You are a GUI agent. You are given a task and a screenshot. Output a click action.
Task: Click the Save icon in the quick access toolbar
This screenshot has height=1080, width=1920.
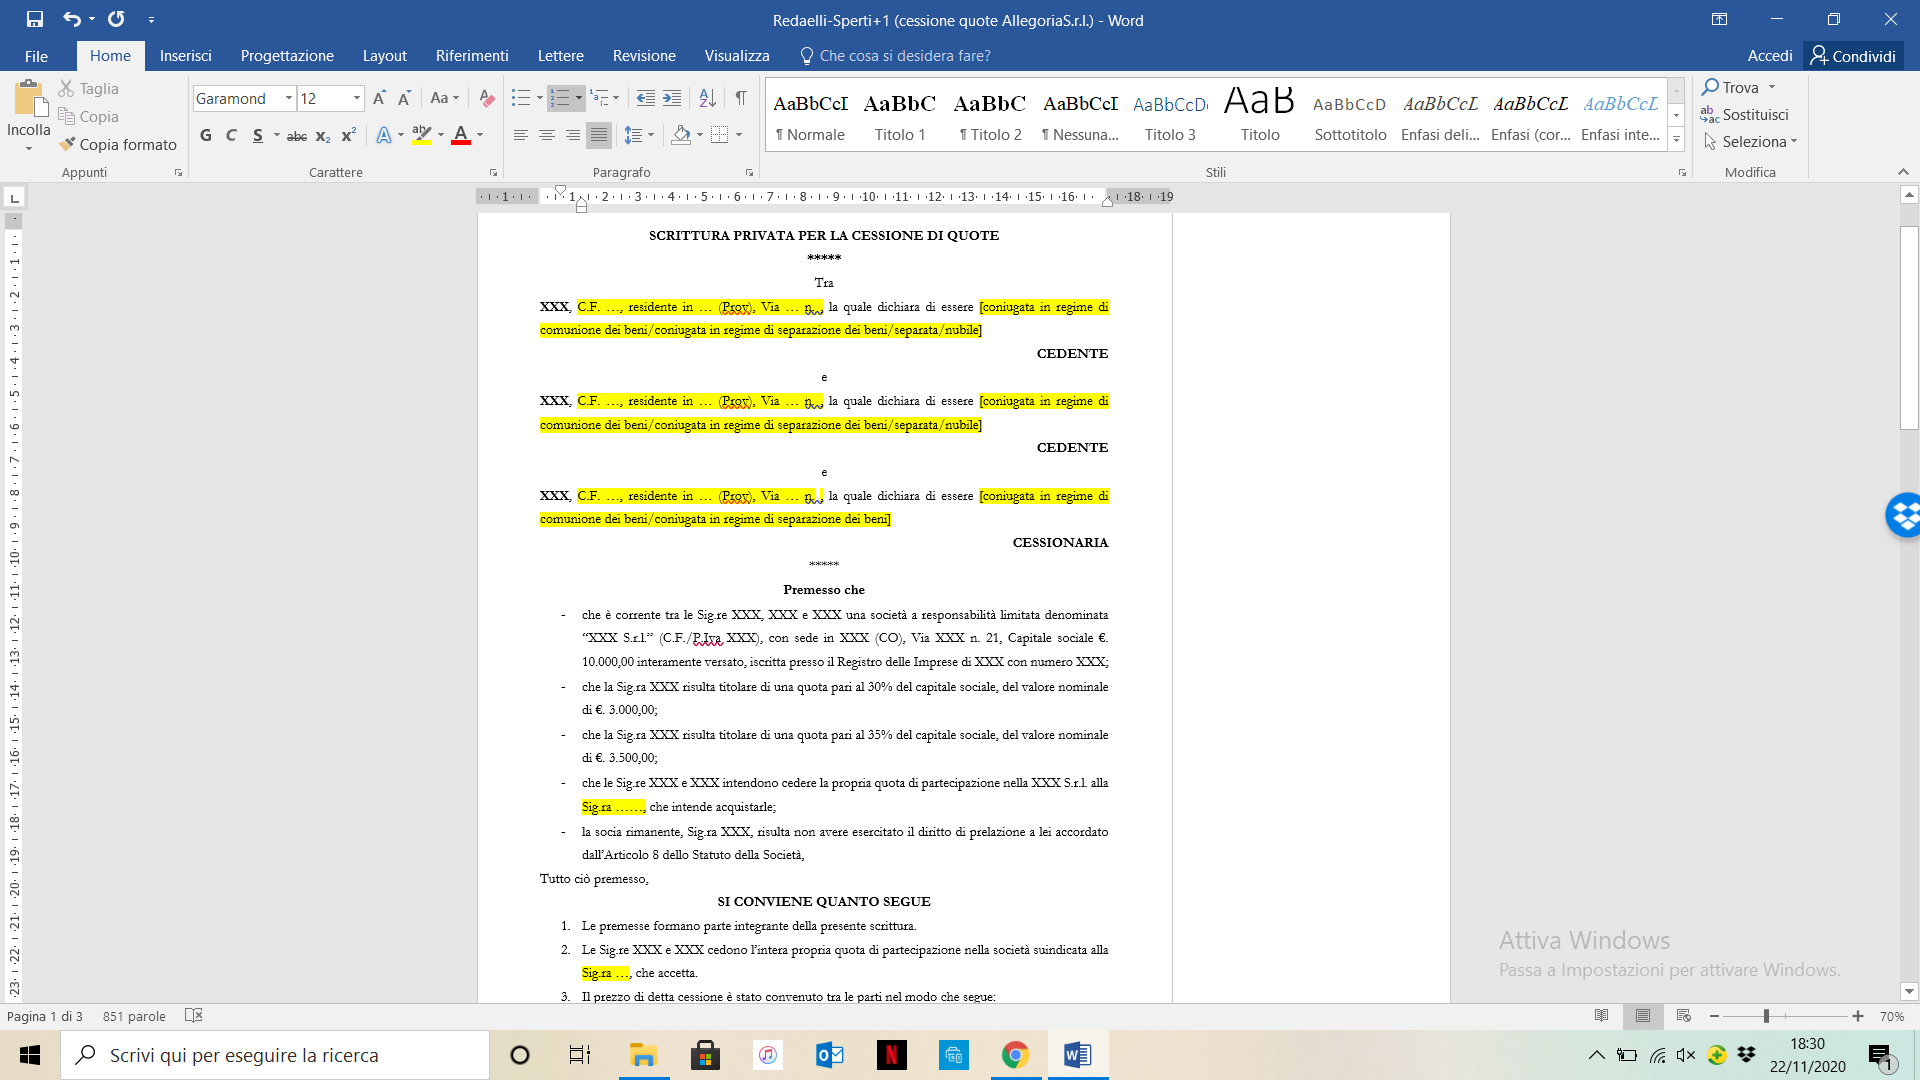click(35, 19)
